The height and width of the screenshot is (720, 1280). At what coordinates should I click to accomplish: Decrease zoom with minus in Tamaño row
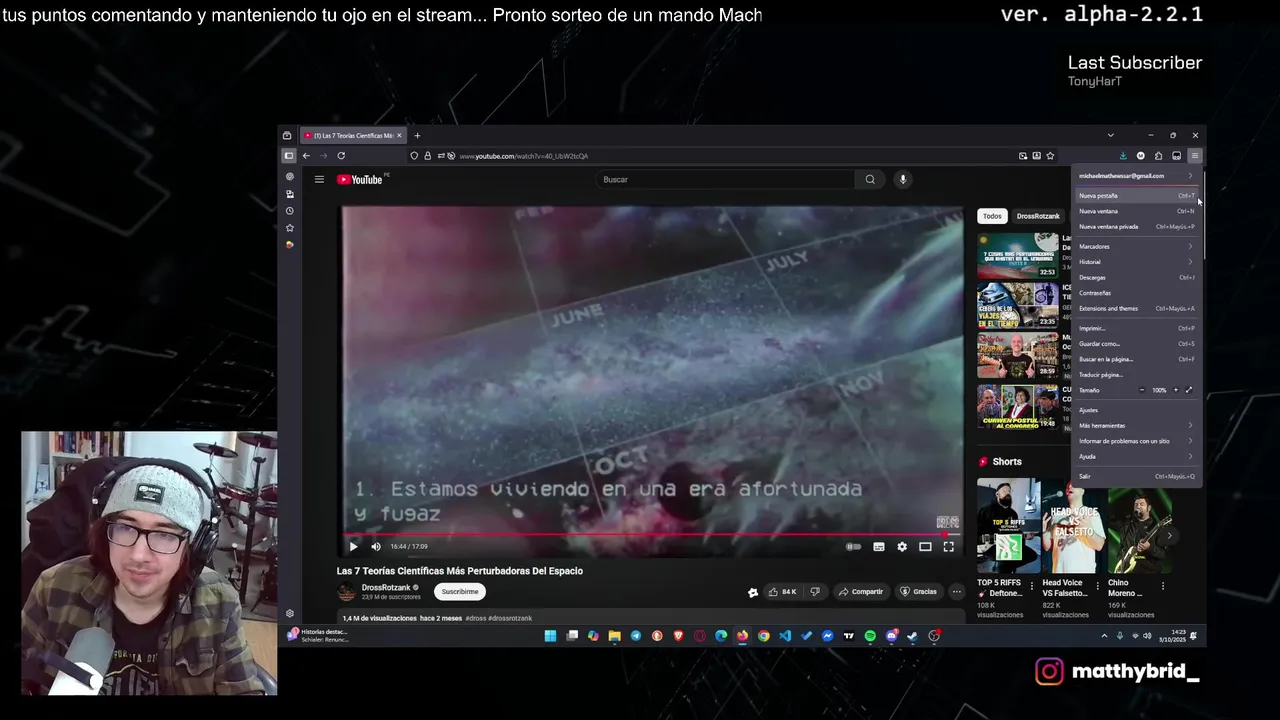tap(1142, 390)
